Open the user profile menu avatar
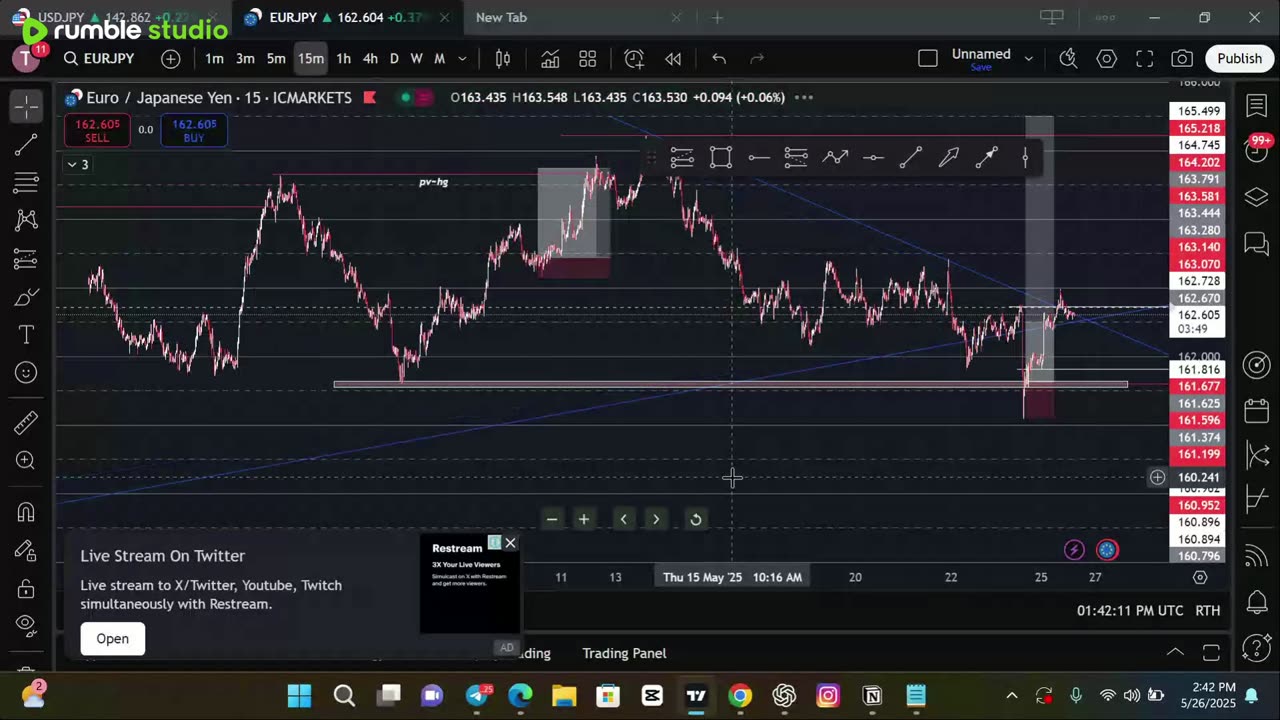 pyautogui.click(x=26, y=59)
